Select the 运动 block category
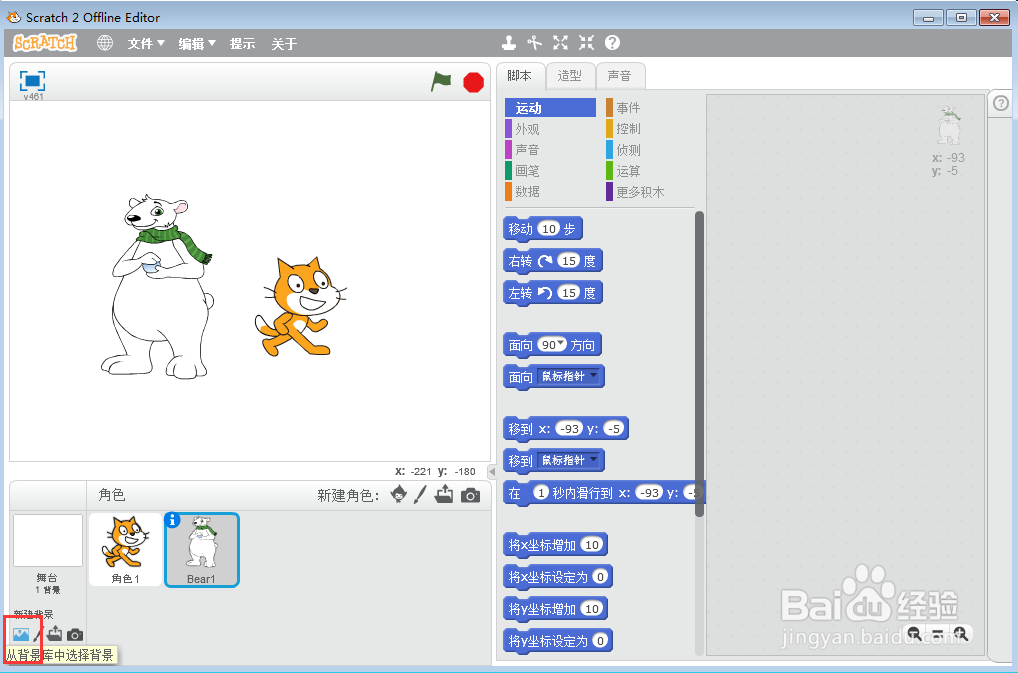 click(x=551, y=108)
